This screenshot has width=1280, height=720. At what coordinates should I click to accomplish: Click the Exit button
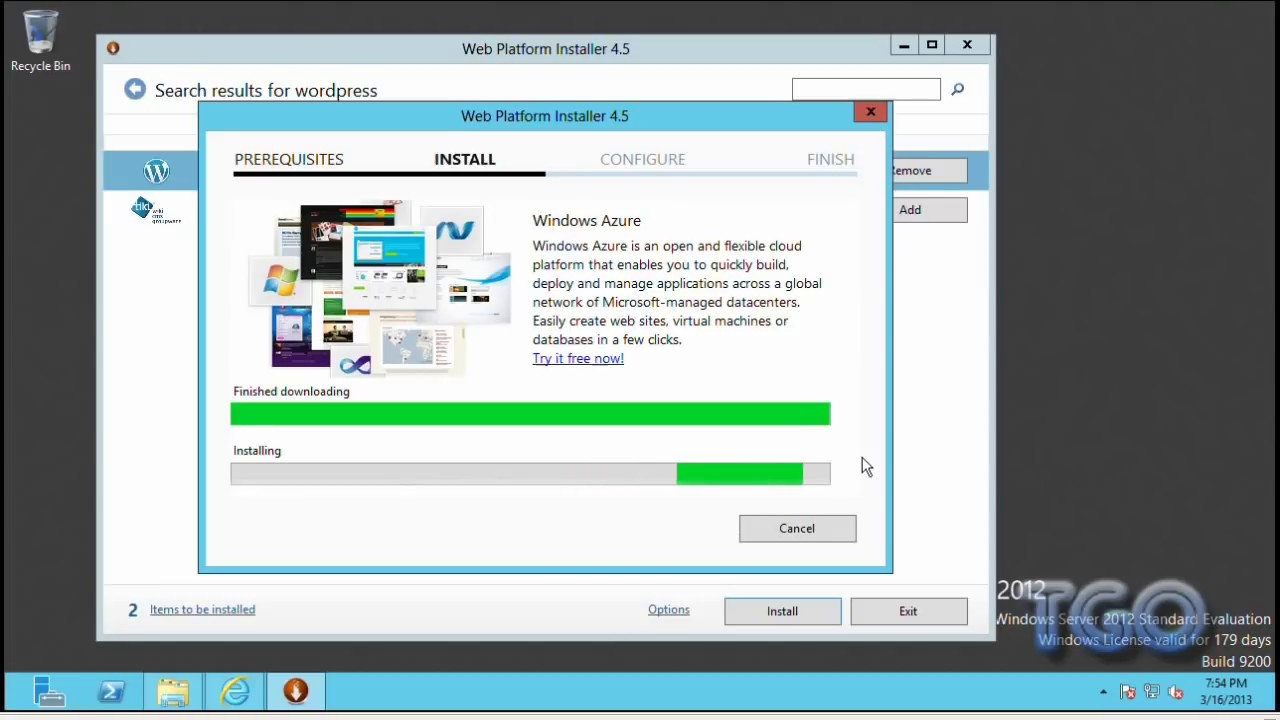tap(908, 611)
